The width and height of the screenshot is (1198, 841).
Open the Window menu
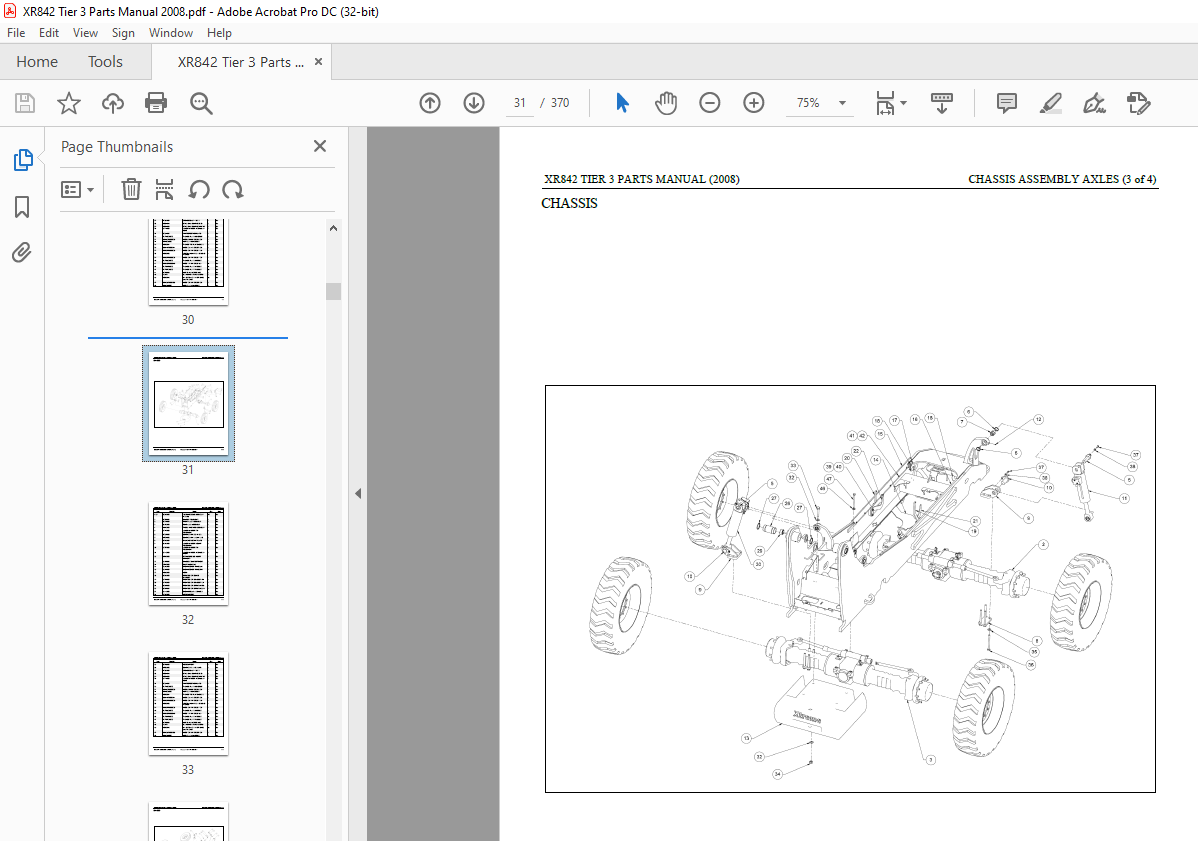pos(170,33)
